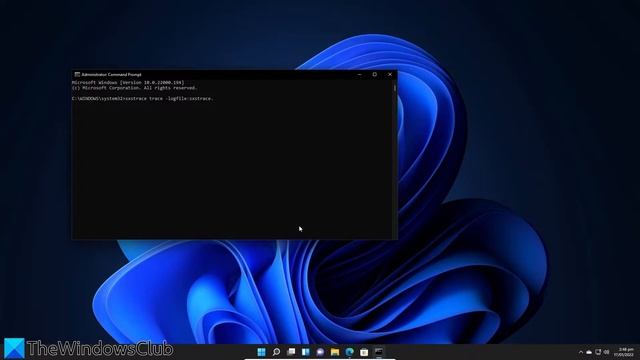Launch Chat from the taskbar
Viewport: 640px width, 360px height.
point(320,351)
